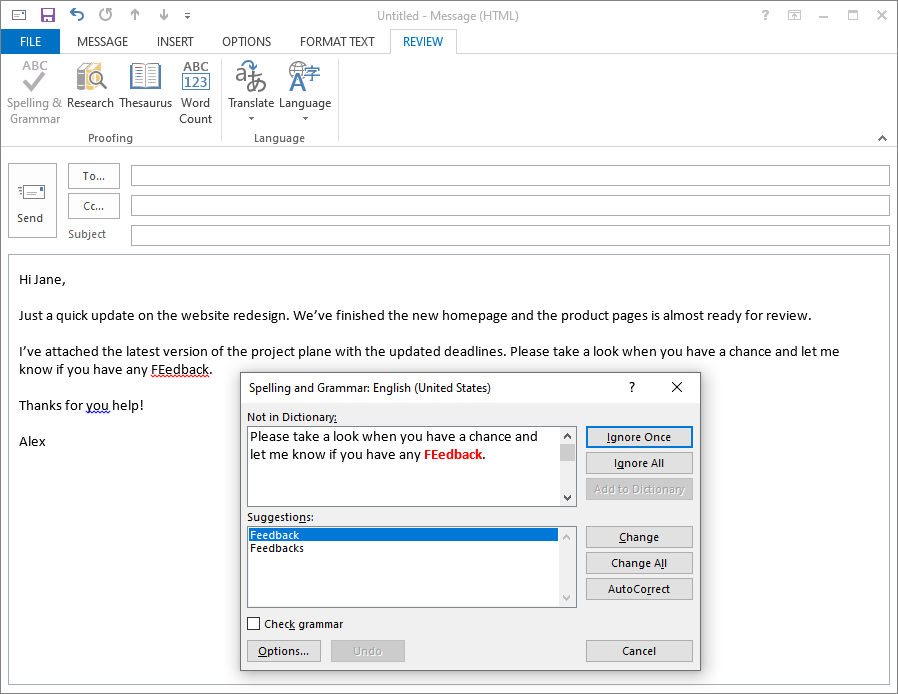Click the Cc... button
This screenshot has width=898, height=694.
94,206
